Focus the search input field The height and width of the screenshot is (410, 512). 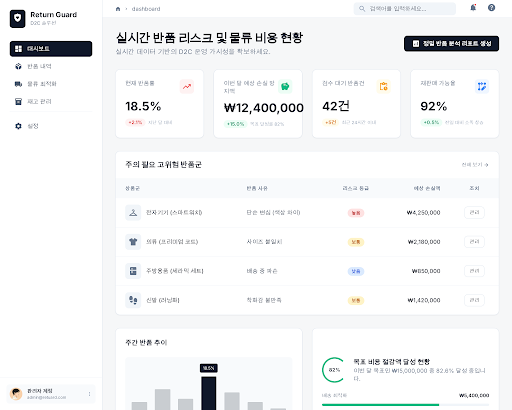point(405,9)
